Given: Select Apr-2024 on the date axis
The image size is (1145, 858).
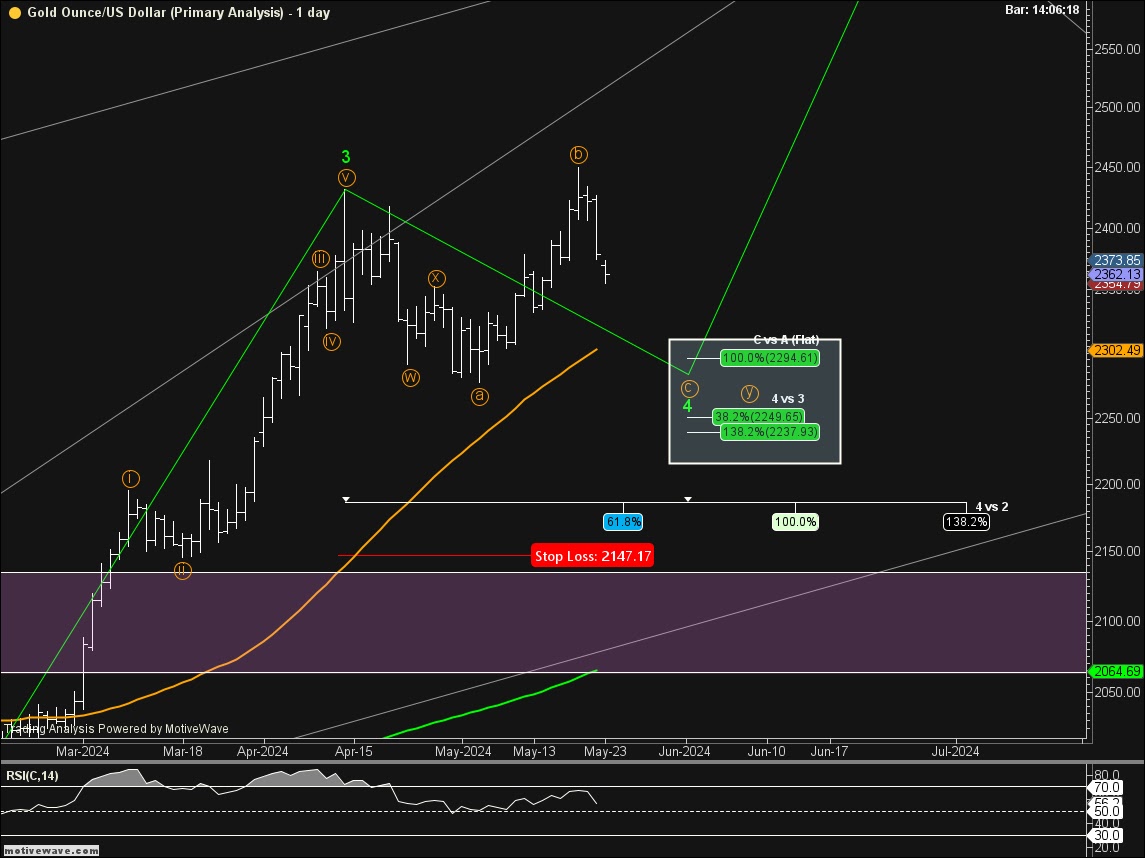Looking at the screenshot, I should coord(263,751).
